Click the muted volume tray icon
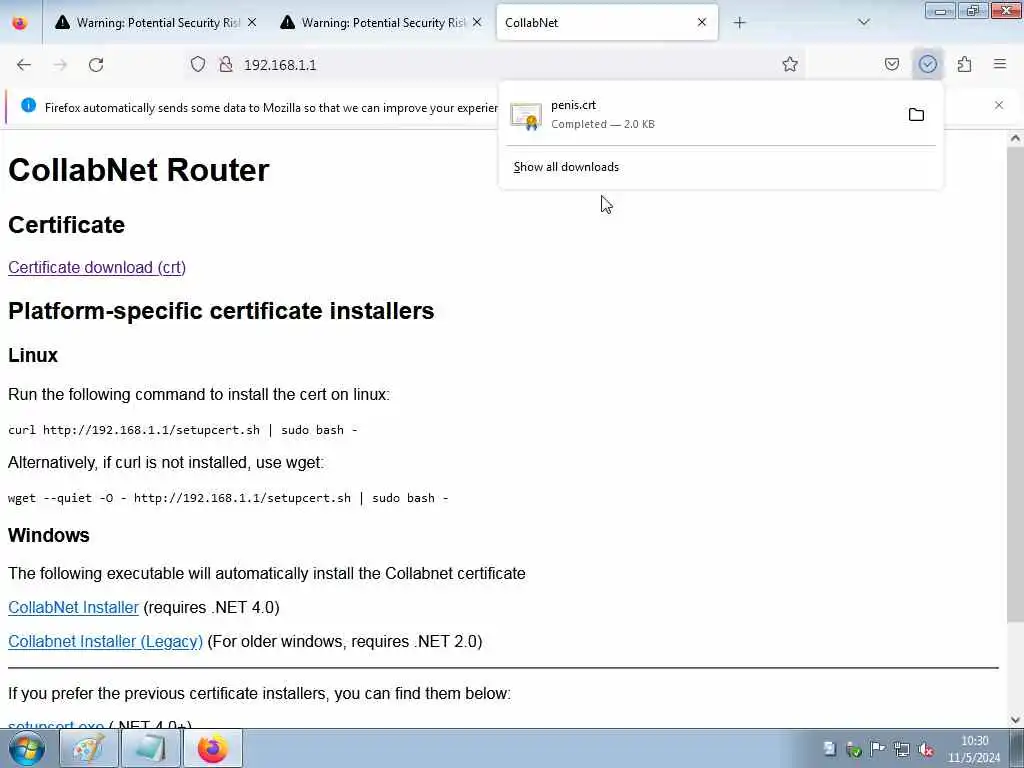Screen dimensions: 1024x768 coord(926,749)
